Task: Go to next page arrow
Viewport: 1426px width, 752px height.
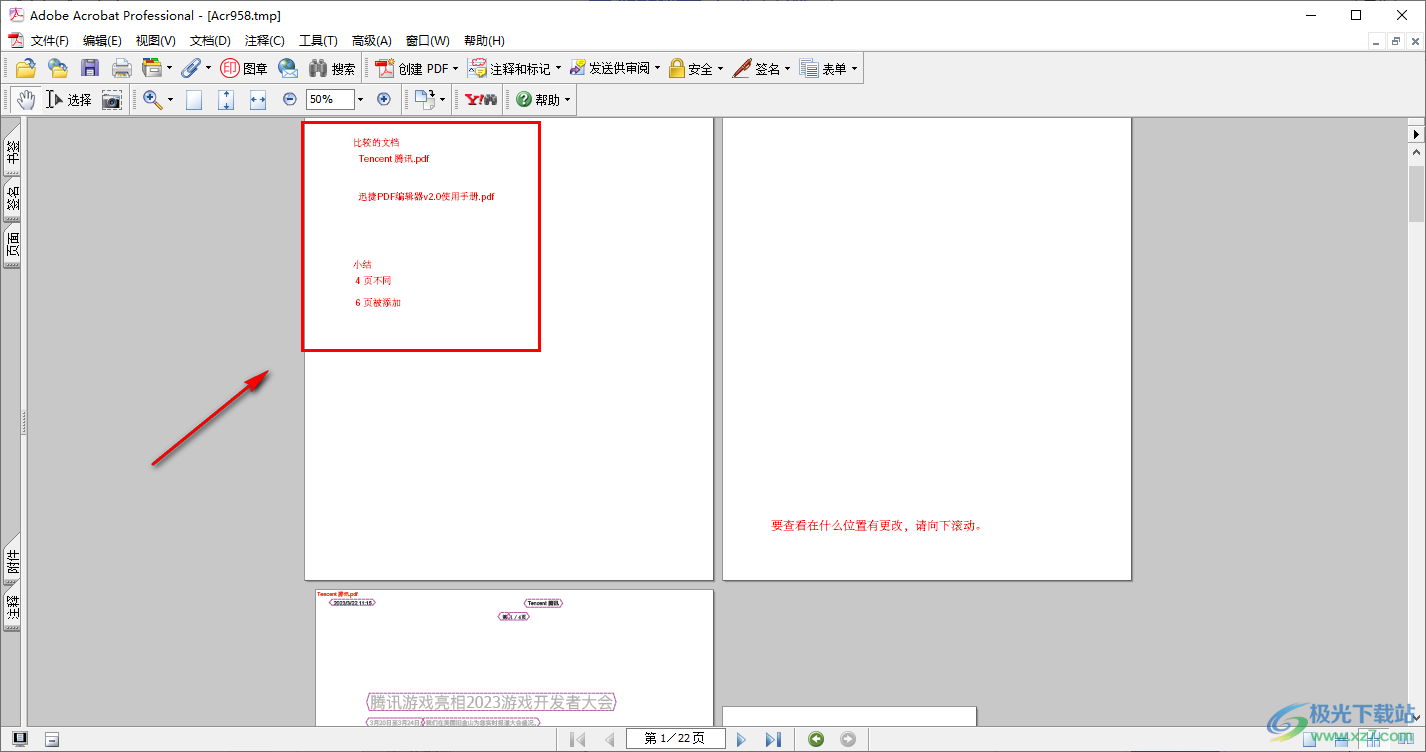Action: point(741,739)
